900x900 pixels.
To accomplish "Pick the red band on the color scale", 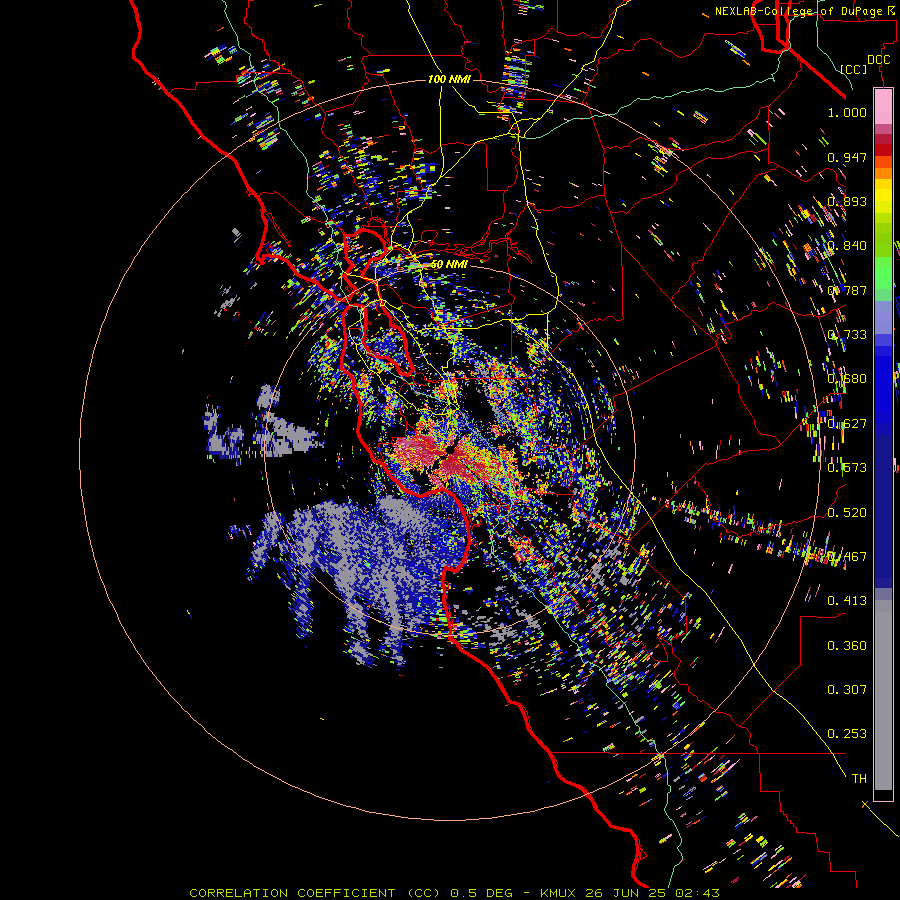I will (x=883, y=150).
